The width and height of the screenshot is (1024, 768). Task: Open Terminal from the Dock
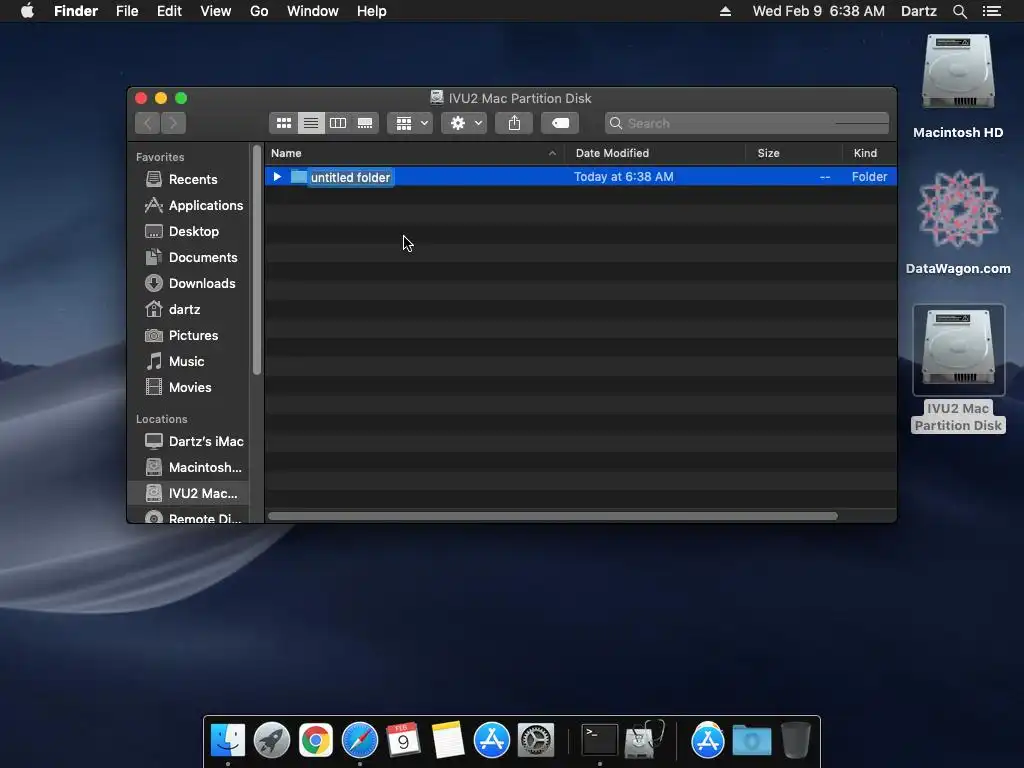[600, 740]
